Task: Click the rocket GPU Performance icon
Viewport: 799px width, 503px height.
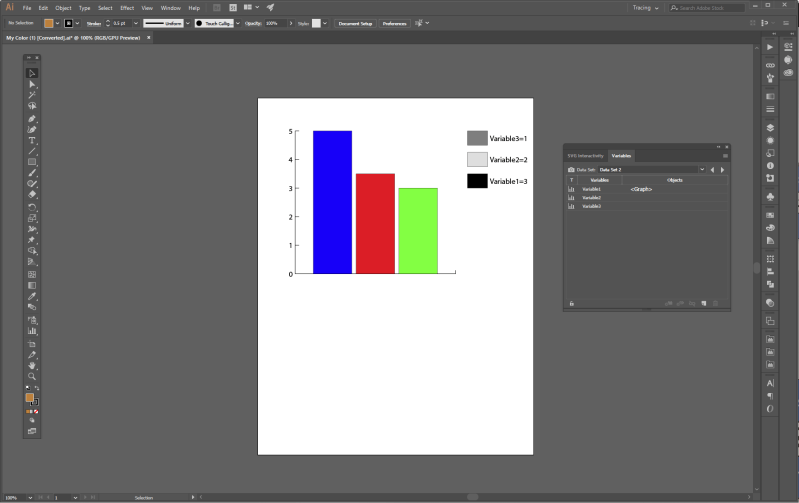Action: coord(271,8)
